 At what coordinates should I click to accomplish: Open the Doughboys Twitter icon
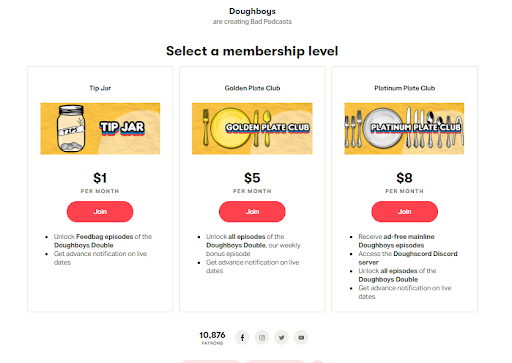click(282, 338)
